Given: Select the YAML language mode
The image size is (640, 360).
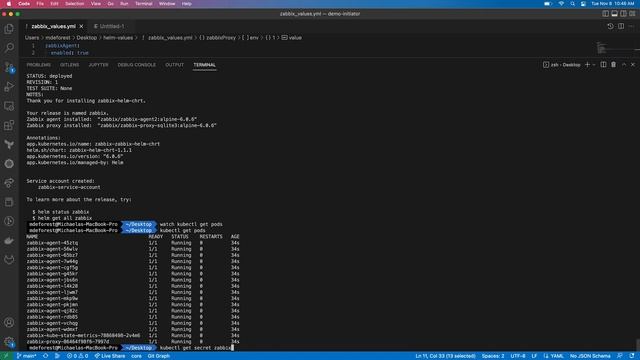Looking at the screenshot, I should 557,356.
